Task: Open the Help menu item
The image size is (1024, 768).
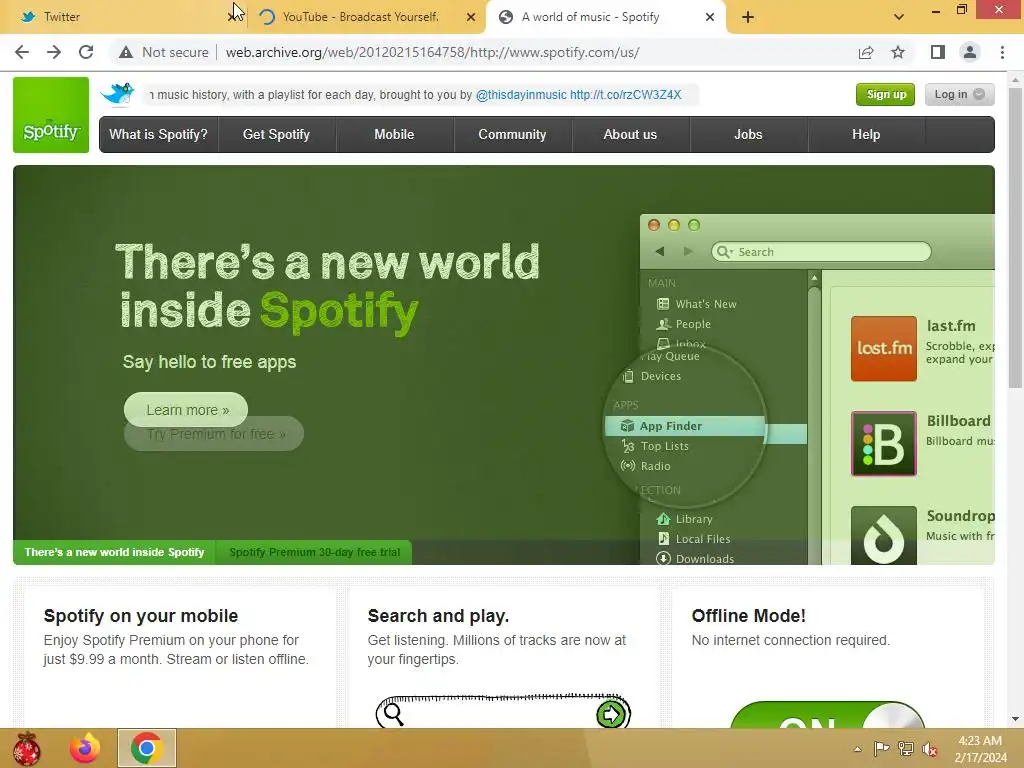Action: pyautogui.click(x=866, y=135)
